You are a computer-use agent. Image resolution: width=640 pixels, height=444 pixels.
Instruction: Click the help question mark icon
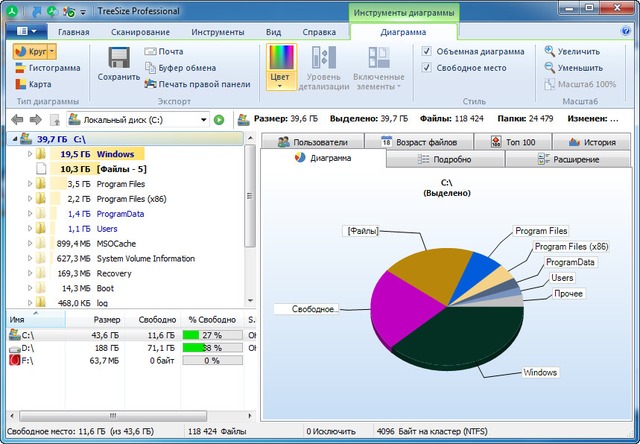click(x=625, y=31)
